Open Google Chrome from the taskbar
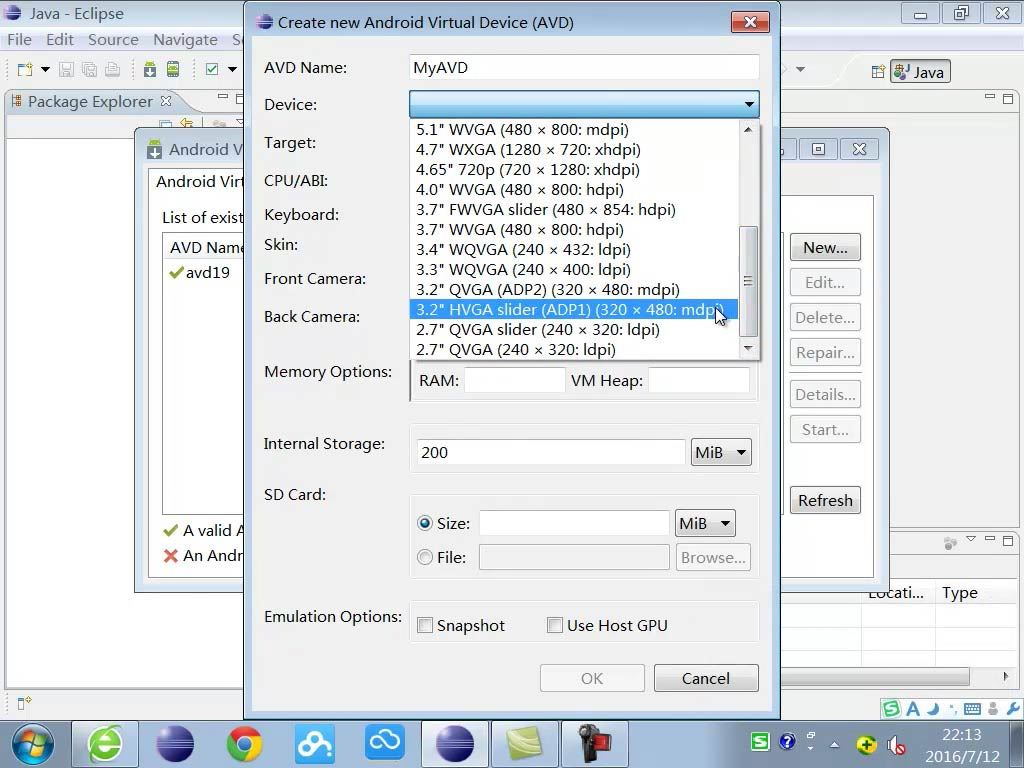Screen dimensions: 1024x768 click(x=244, y=743)
